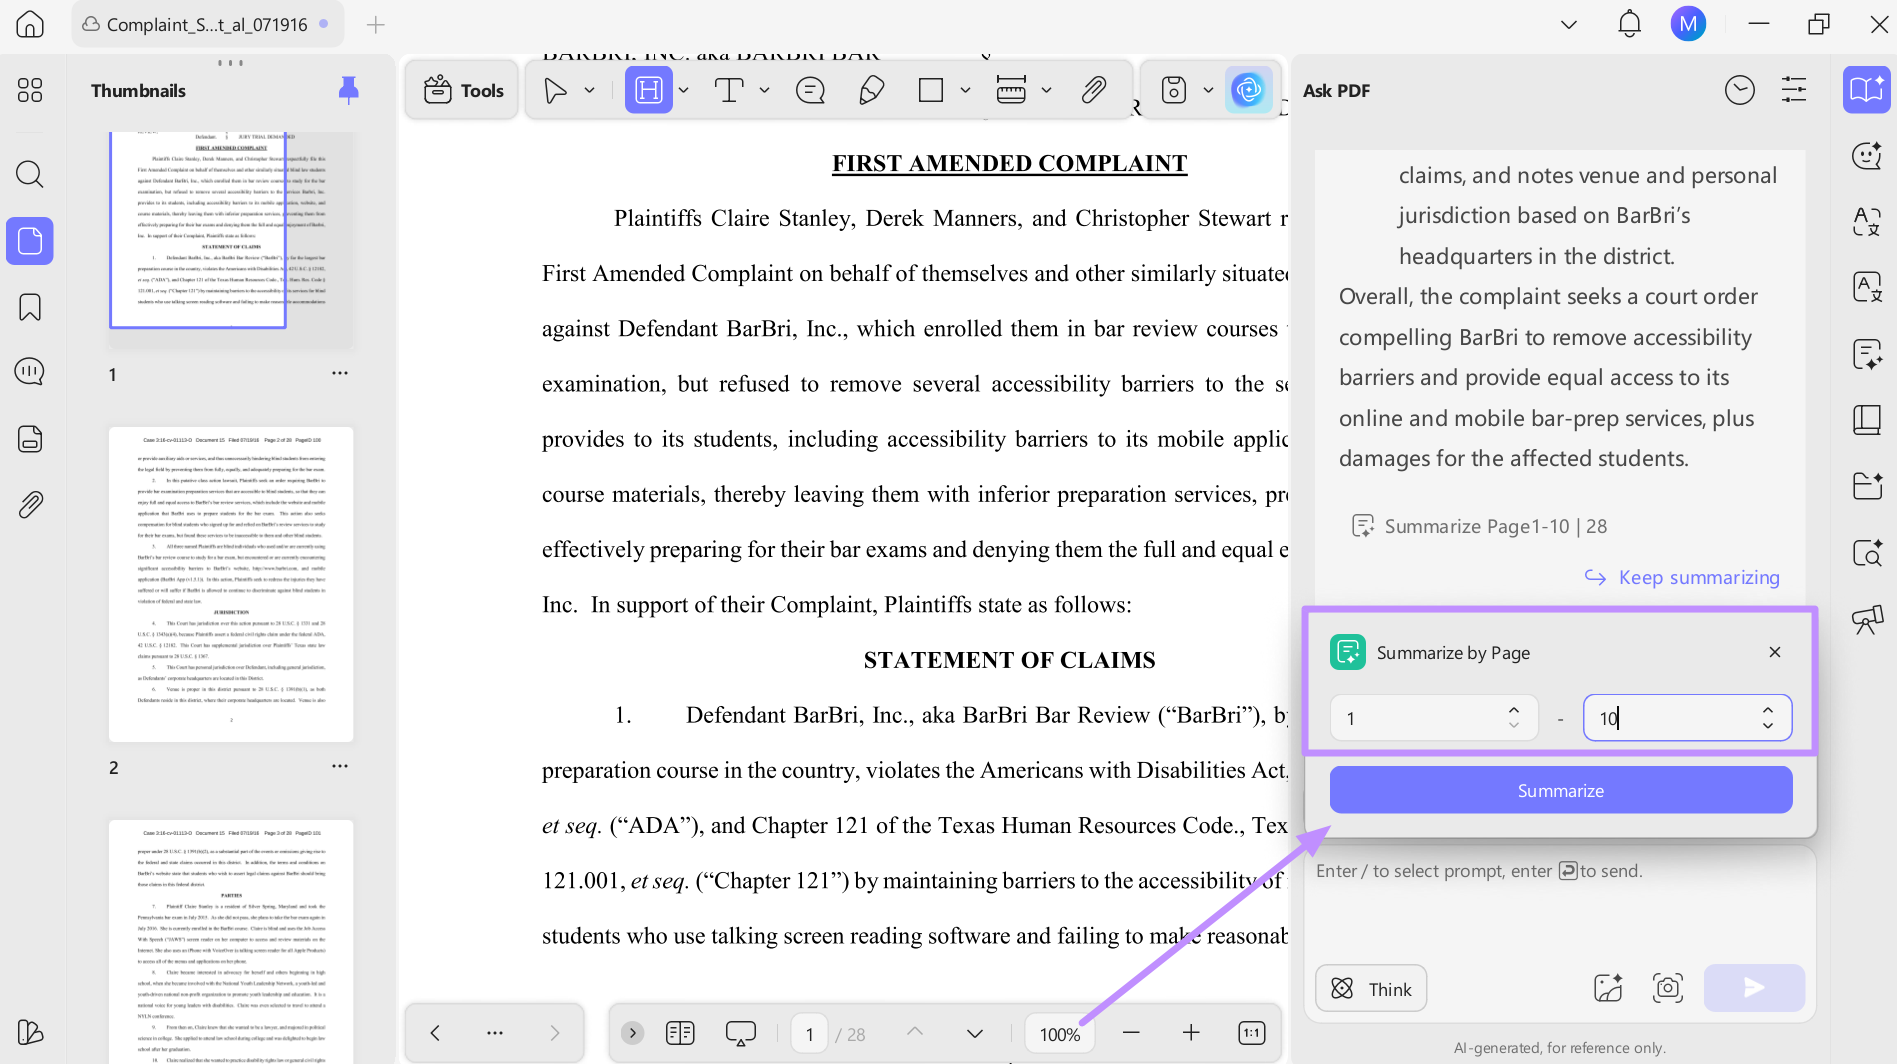Click the screenshot capture icon in chat box
The height and width of the screenshot is (1064, 1897).
click(1668, 988)
